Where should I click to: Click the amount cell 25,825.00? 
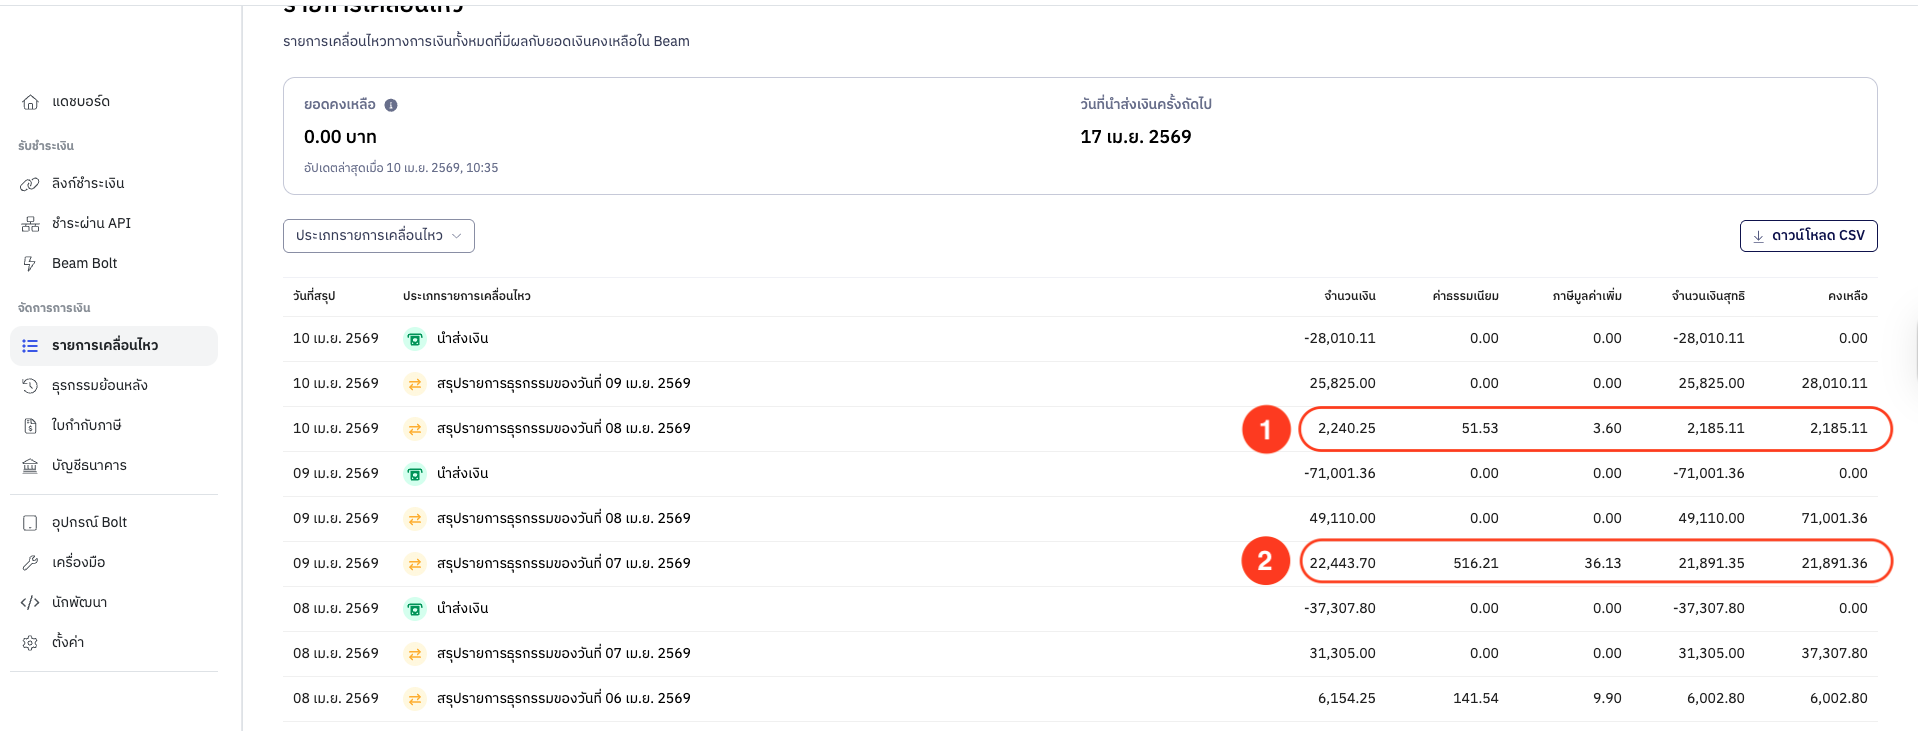coord(1342,384)
